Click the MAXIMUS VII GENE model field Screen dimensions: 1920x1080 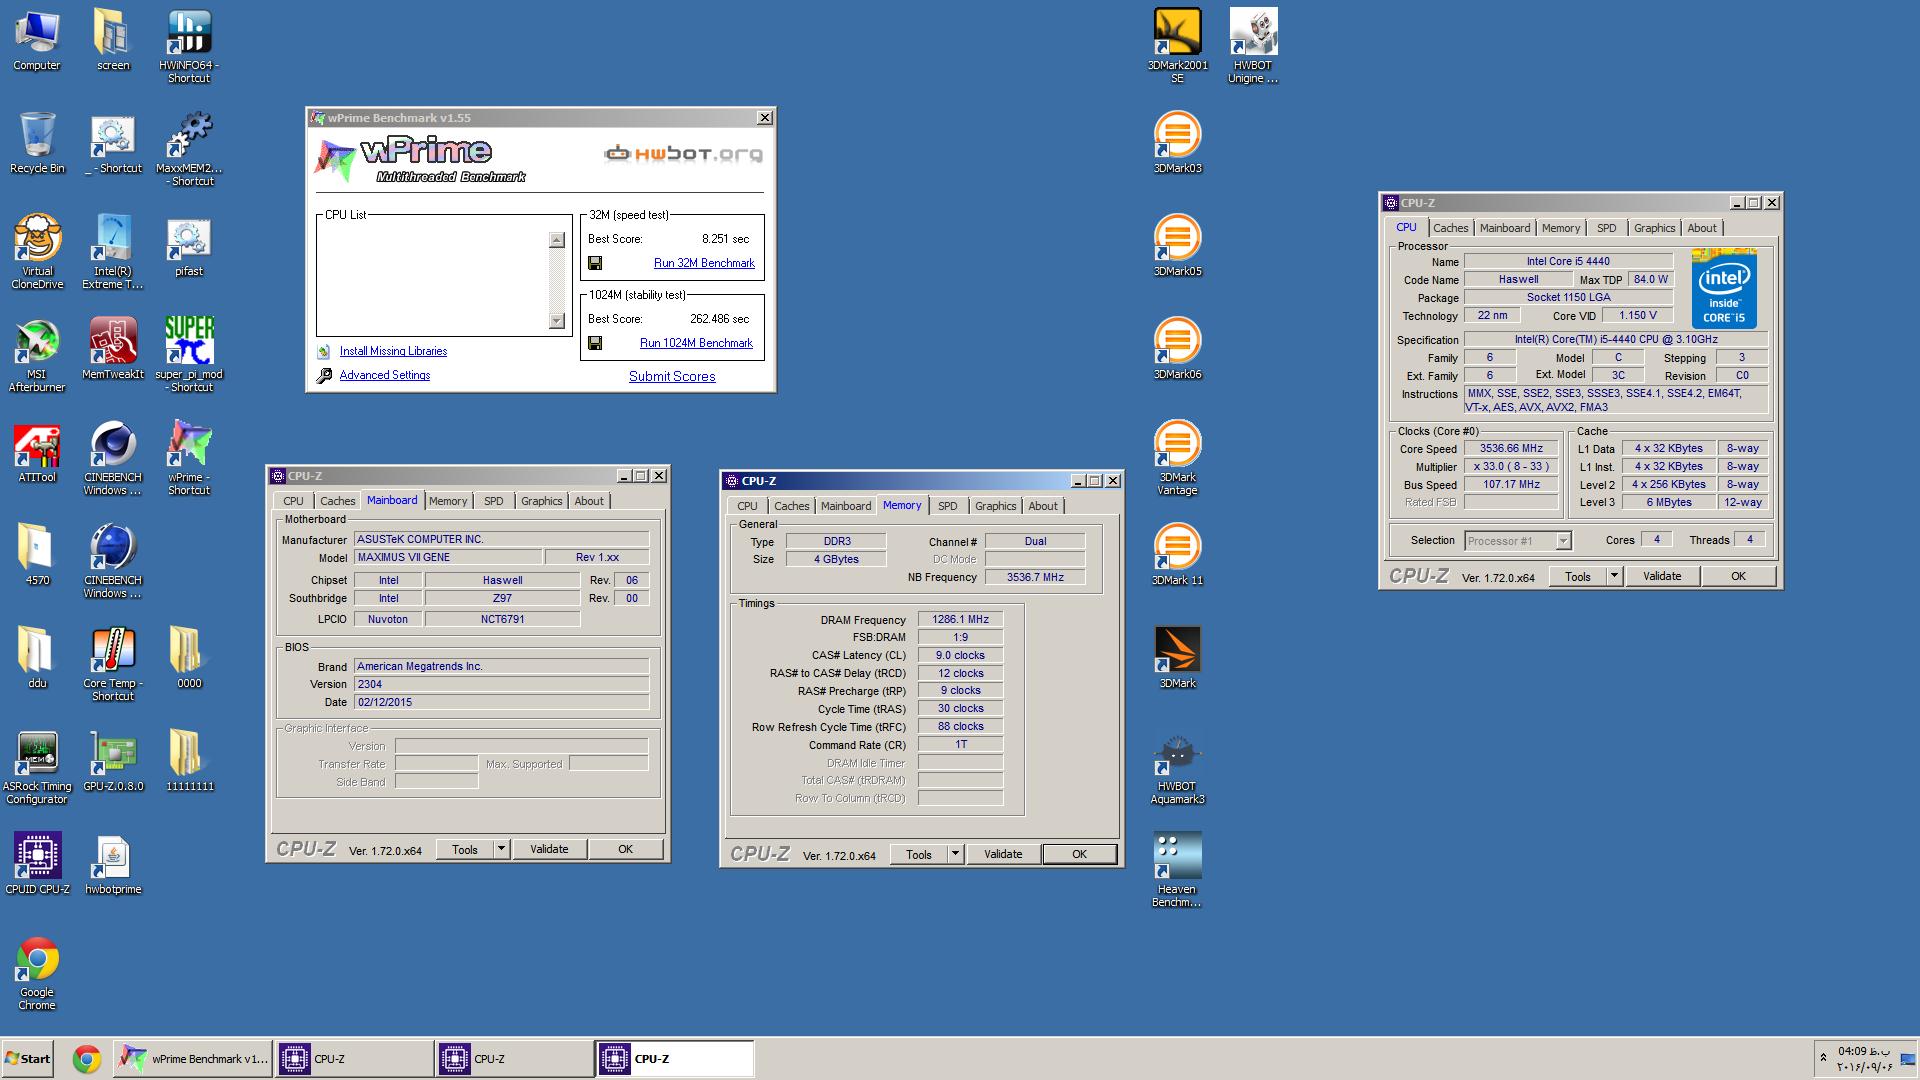coord(448,557)
